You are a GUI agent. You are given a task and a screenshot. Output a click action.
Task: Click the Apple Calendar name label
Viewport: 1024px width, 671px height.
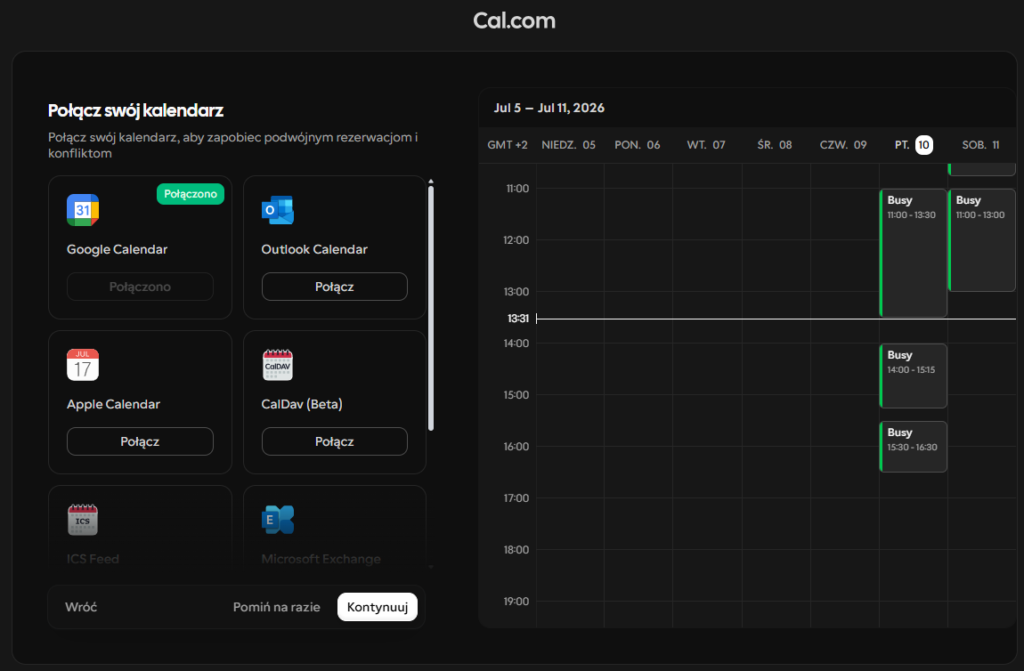(113, 404)
